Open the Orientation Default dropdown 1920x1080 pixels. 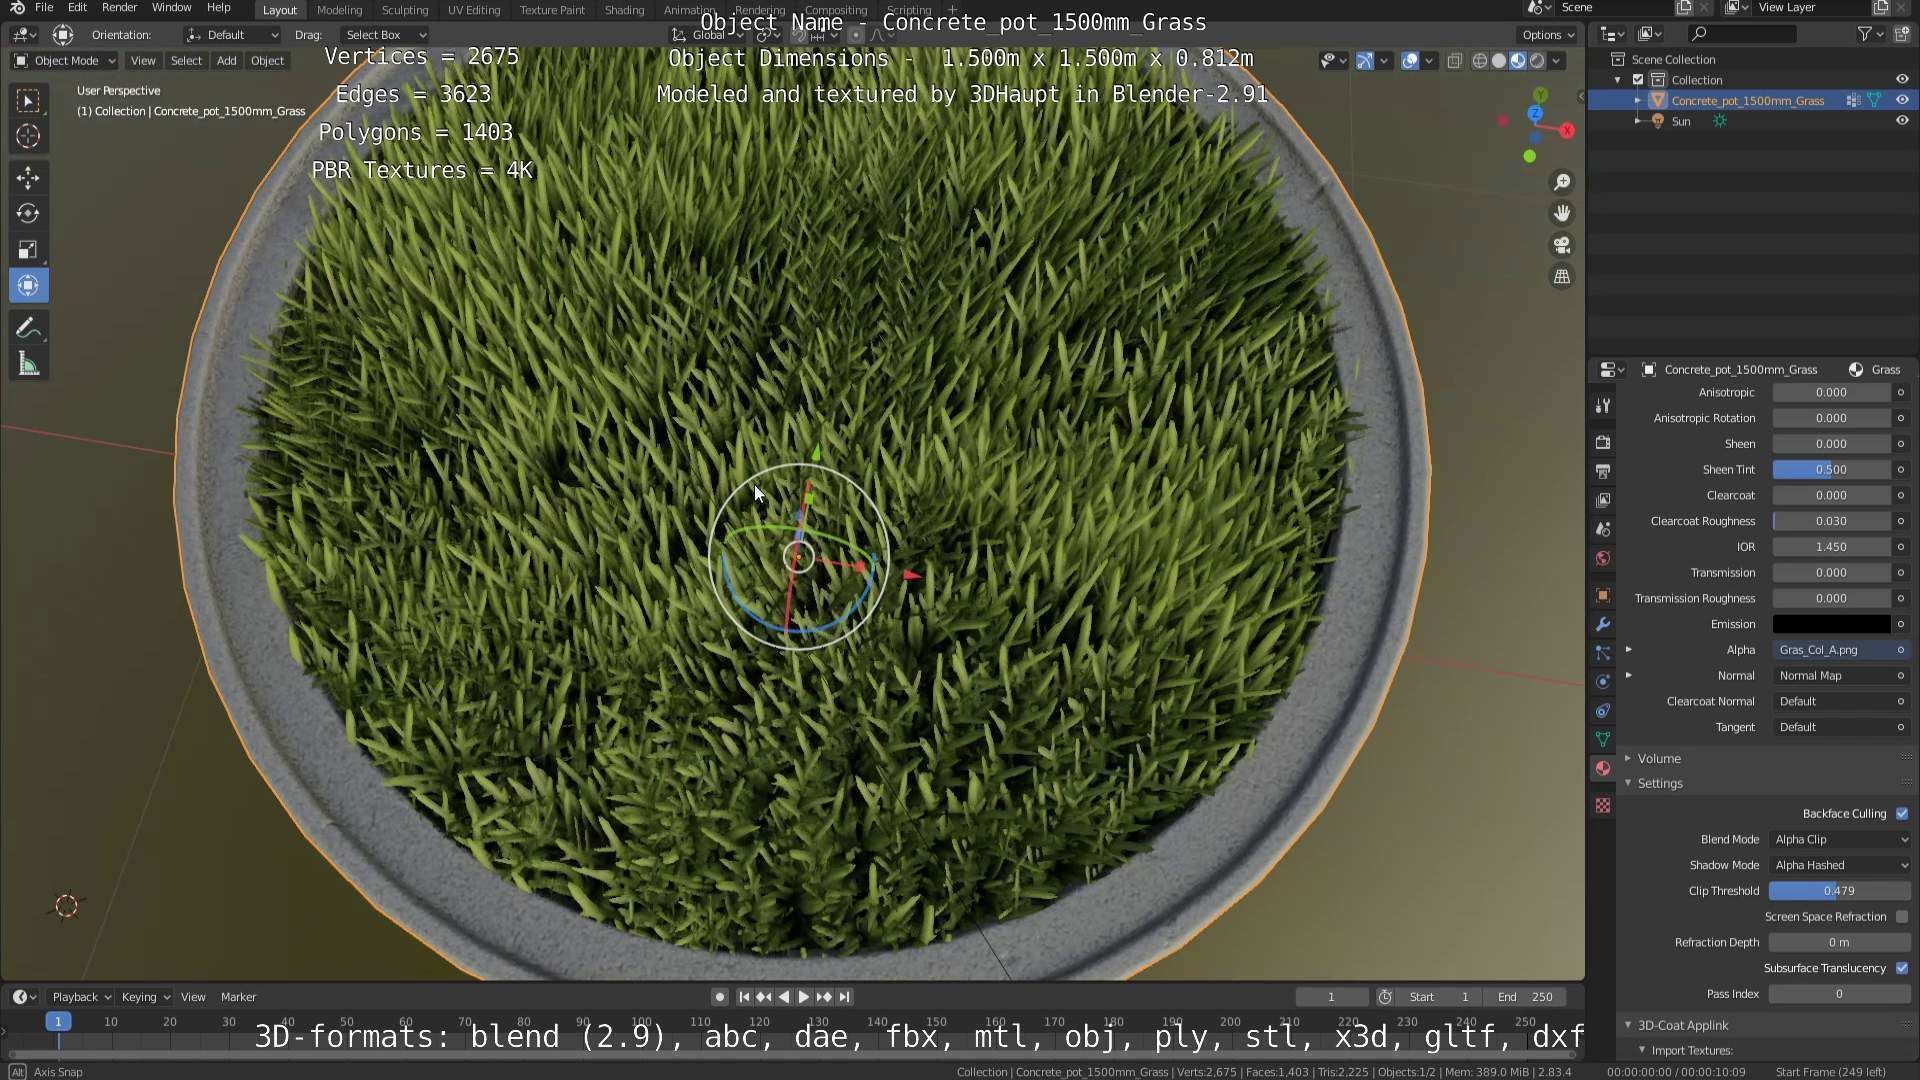tap(231, 35)
